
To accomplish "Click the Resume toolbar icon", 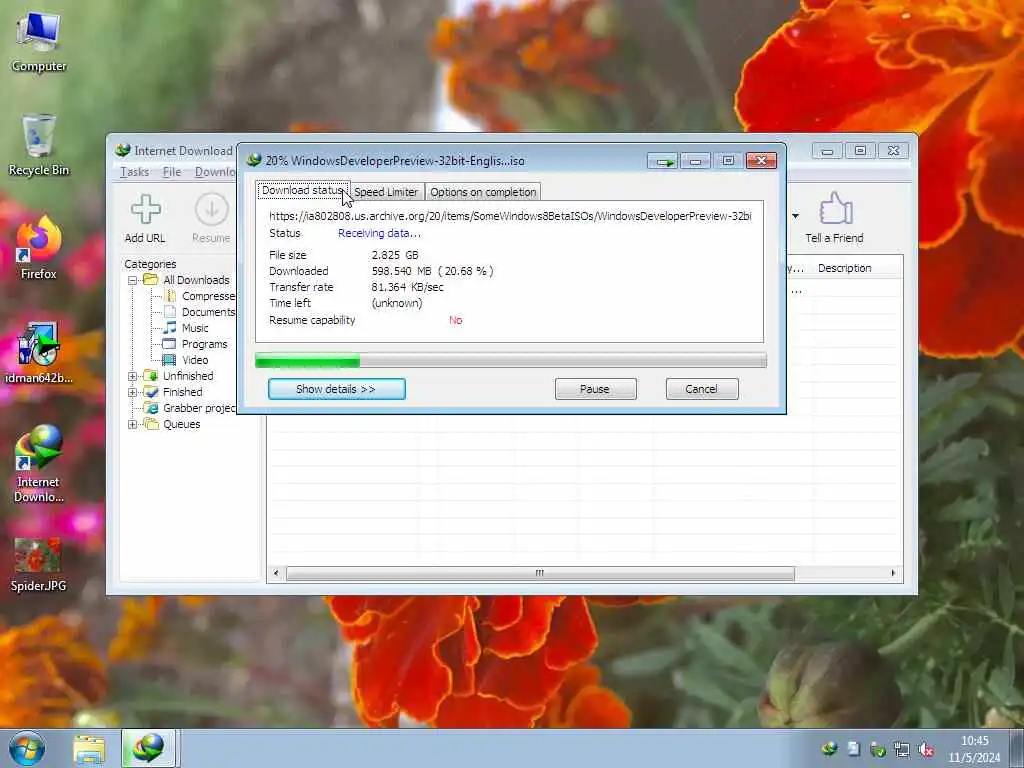I will click(212, 209).
